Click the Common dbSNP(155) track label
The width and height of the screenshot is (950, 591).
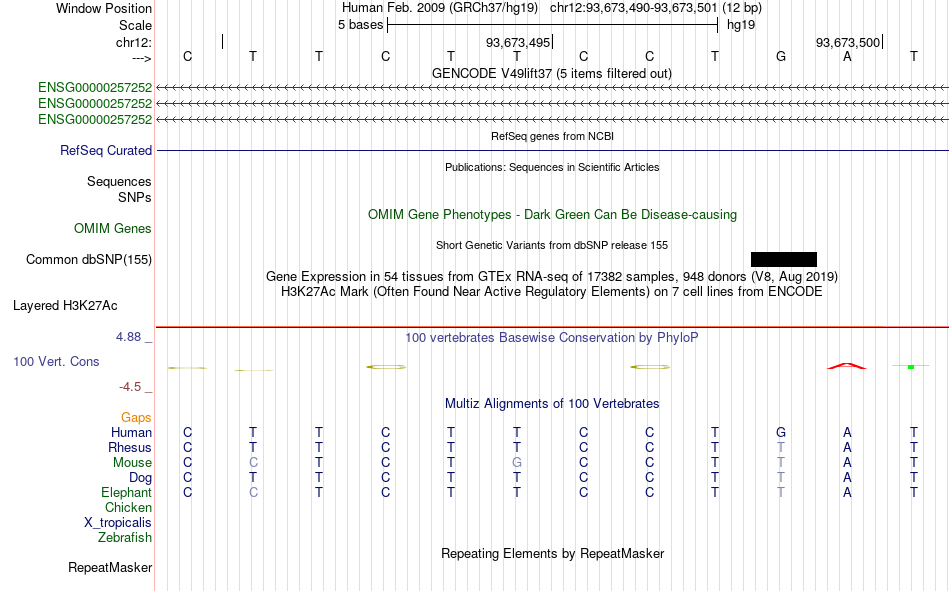point(89,259)
